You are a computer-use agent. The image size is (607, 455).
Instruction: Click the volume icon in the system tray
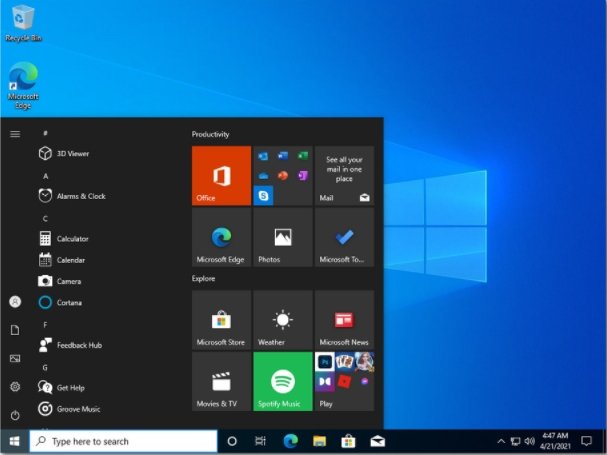pos(530,441)
